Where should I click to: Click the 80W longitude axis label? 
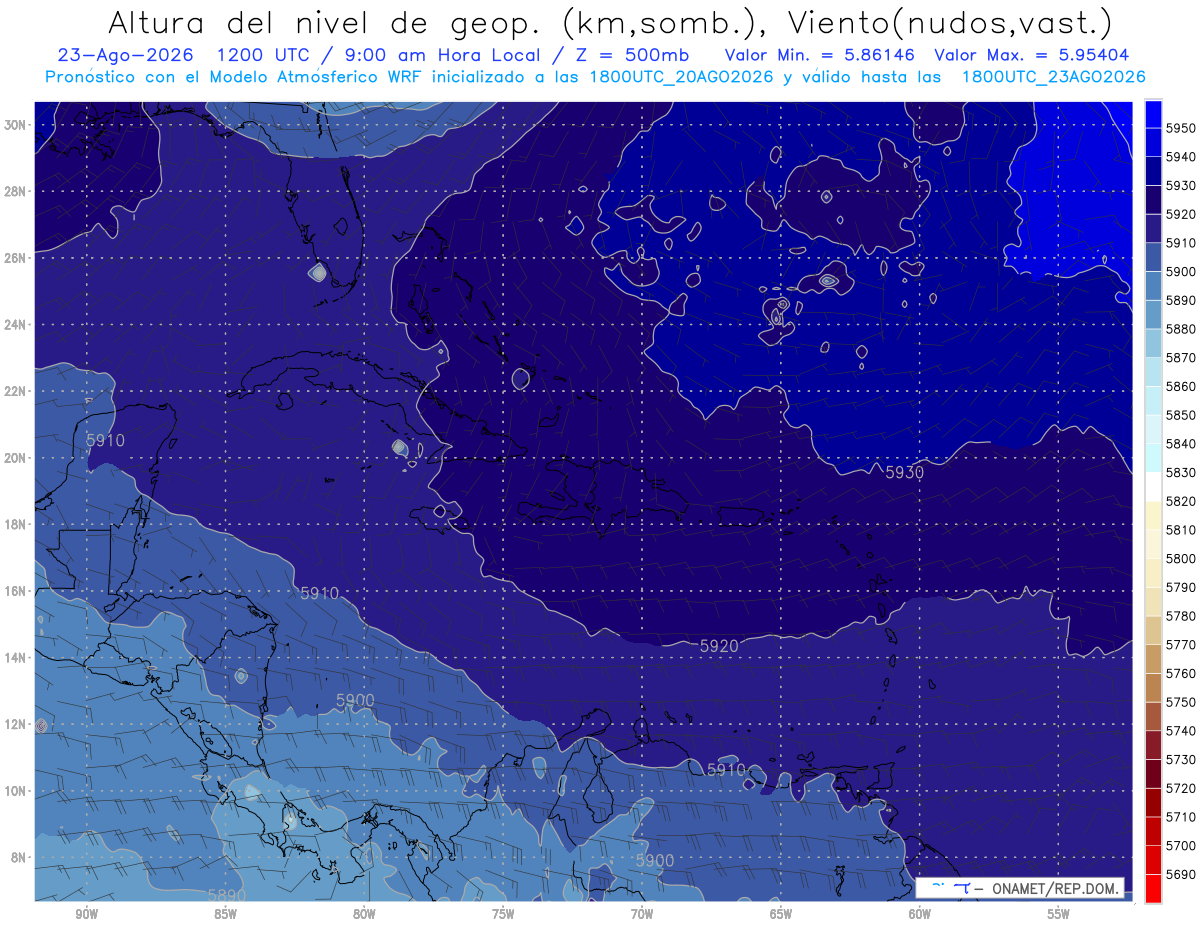tap(364, 914)
